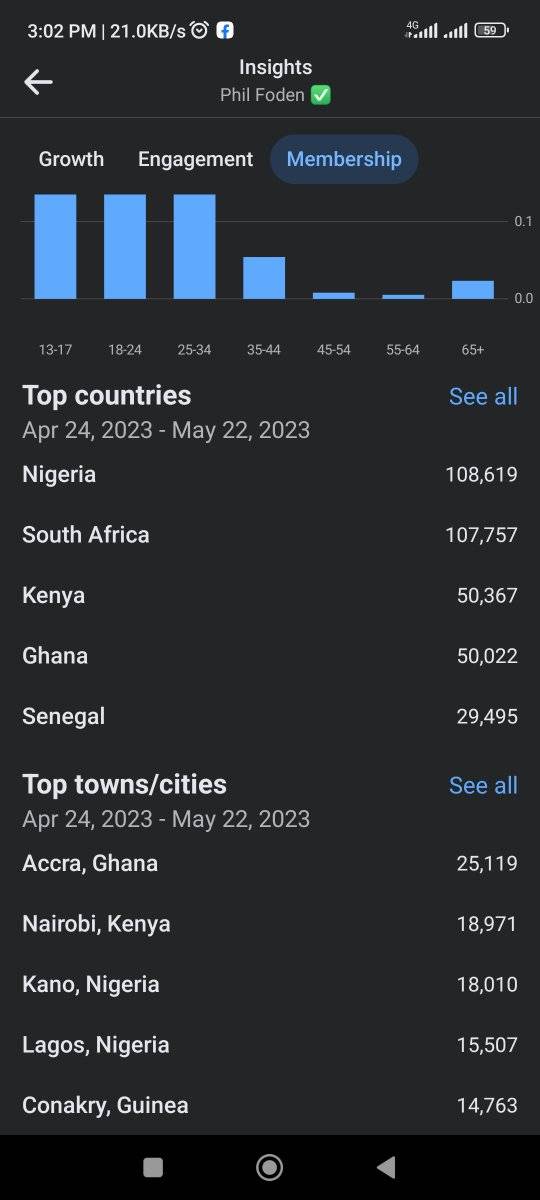
Task: Tap the alarm clock status icon
Action: coord(199,30)
